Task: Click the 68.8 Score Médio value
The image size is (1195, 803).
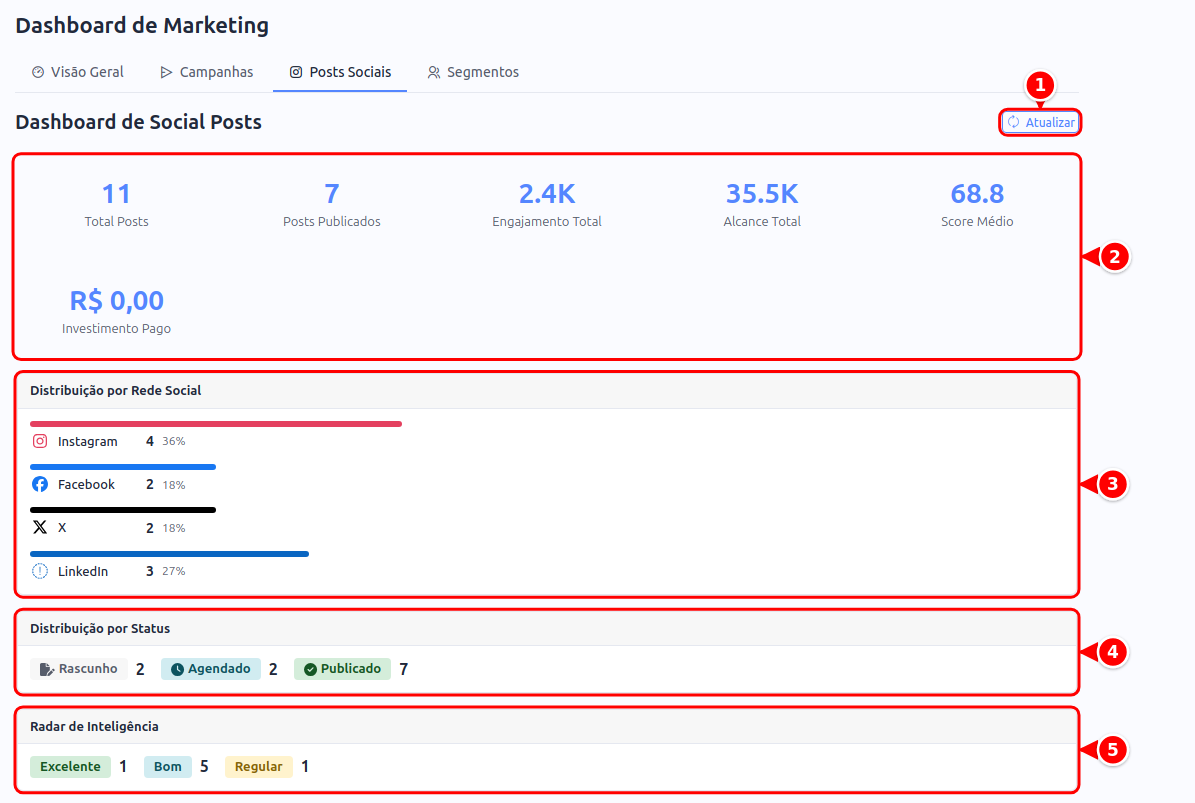Action: (x=977, y=194)
